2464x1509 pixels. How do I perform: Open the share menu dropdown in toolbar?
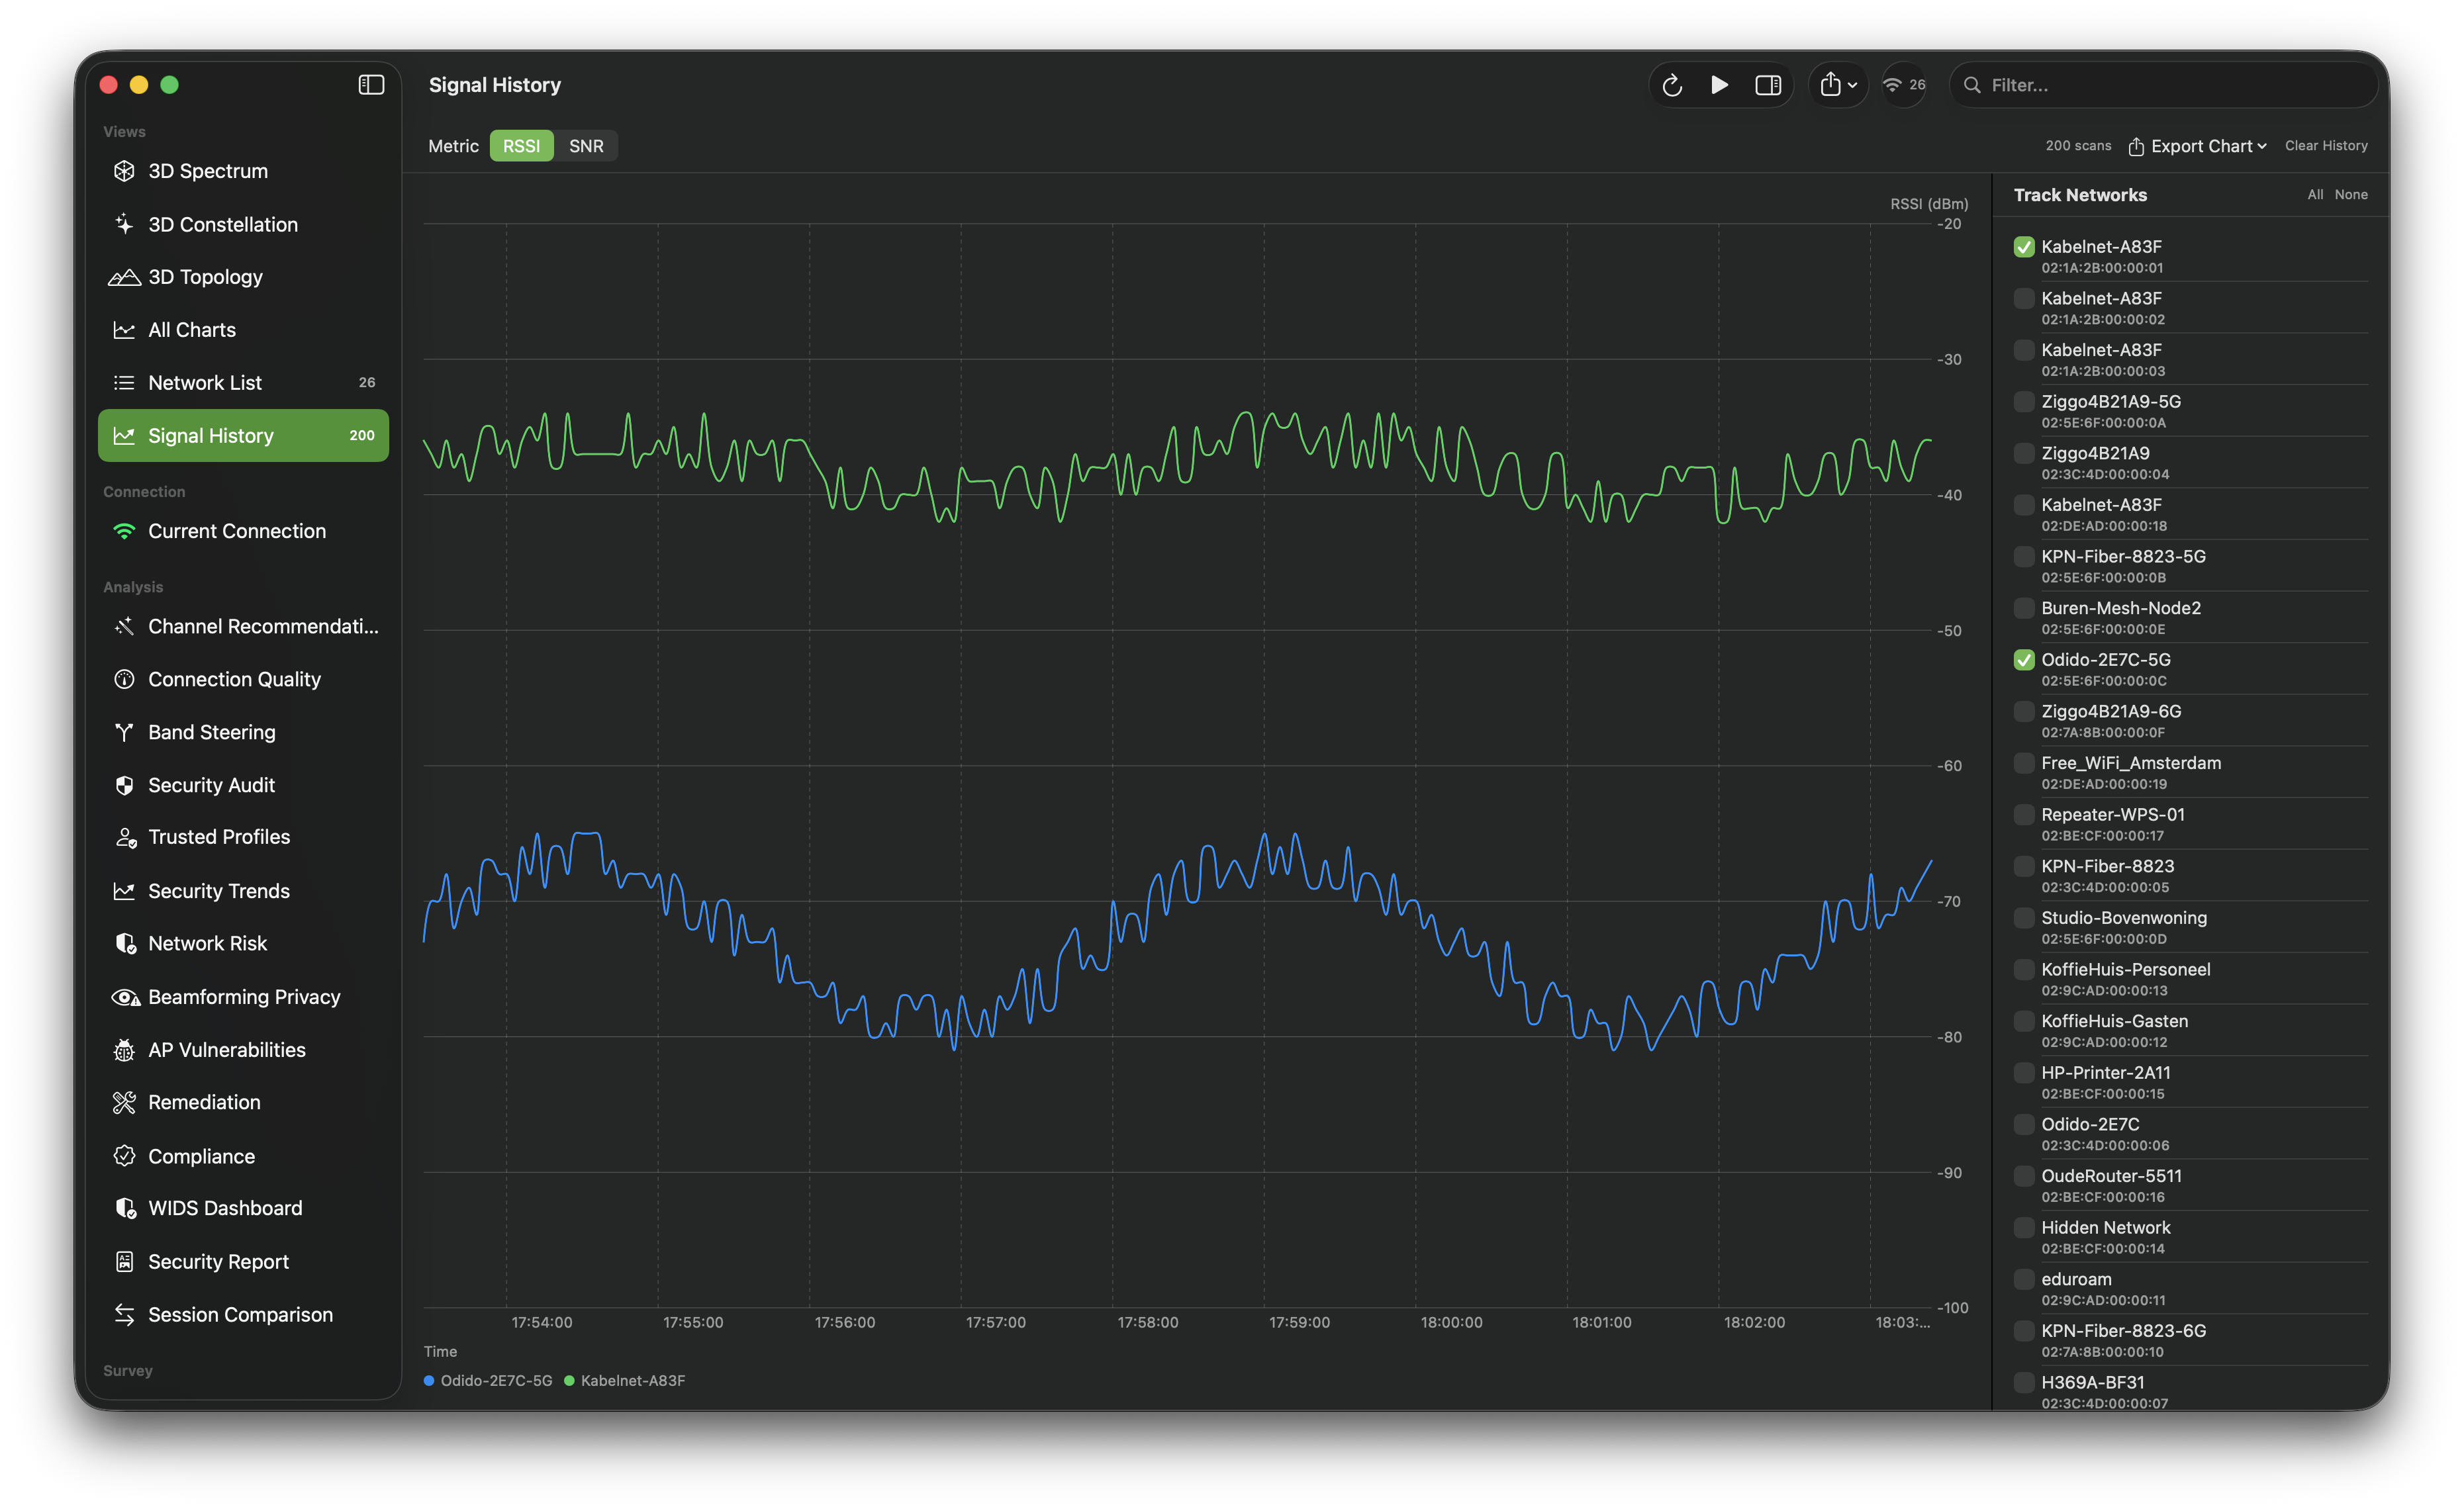coord(1838,85)
